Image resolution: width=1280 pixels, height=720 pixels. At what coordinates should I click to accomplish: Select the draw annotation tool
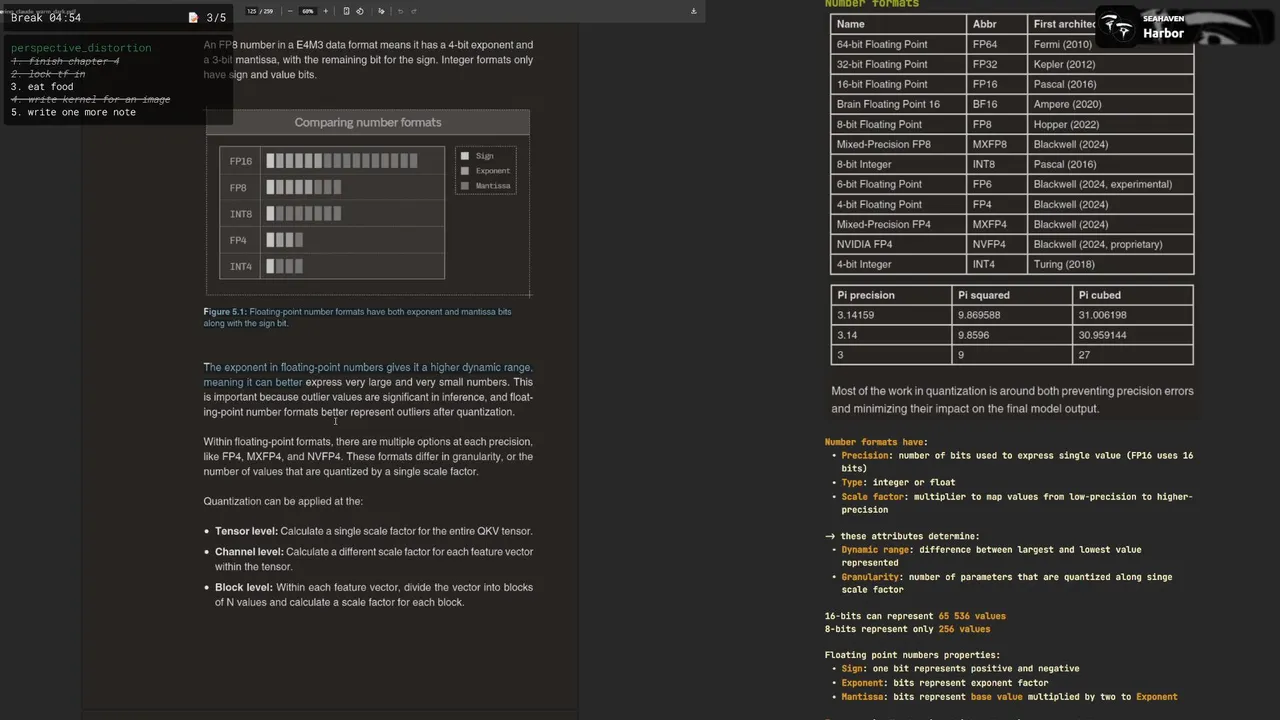(x=381, y=11)
